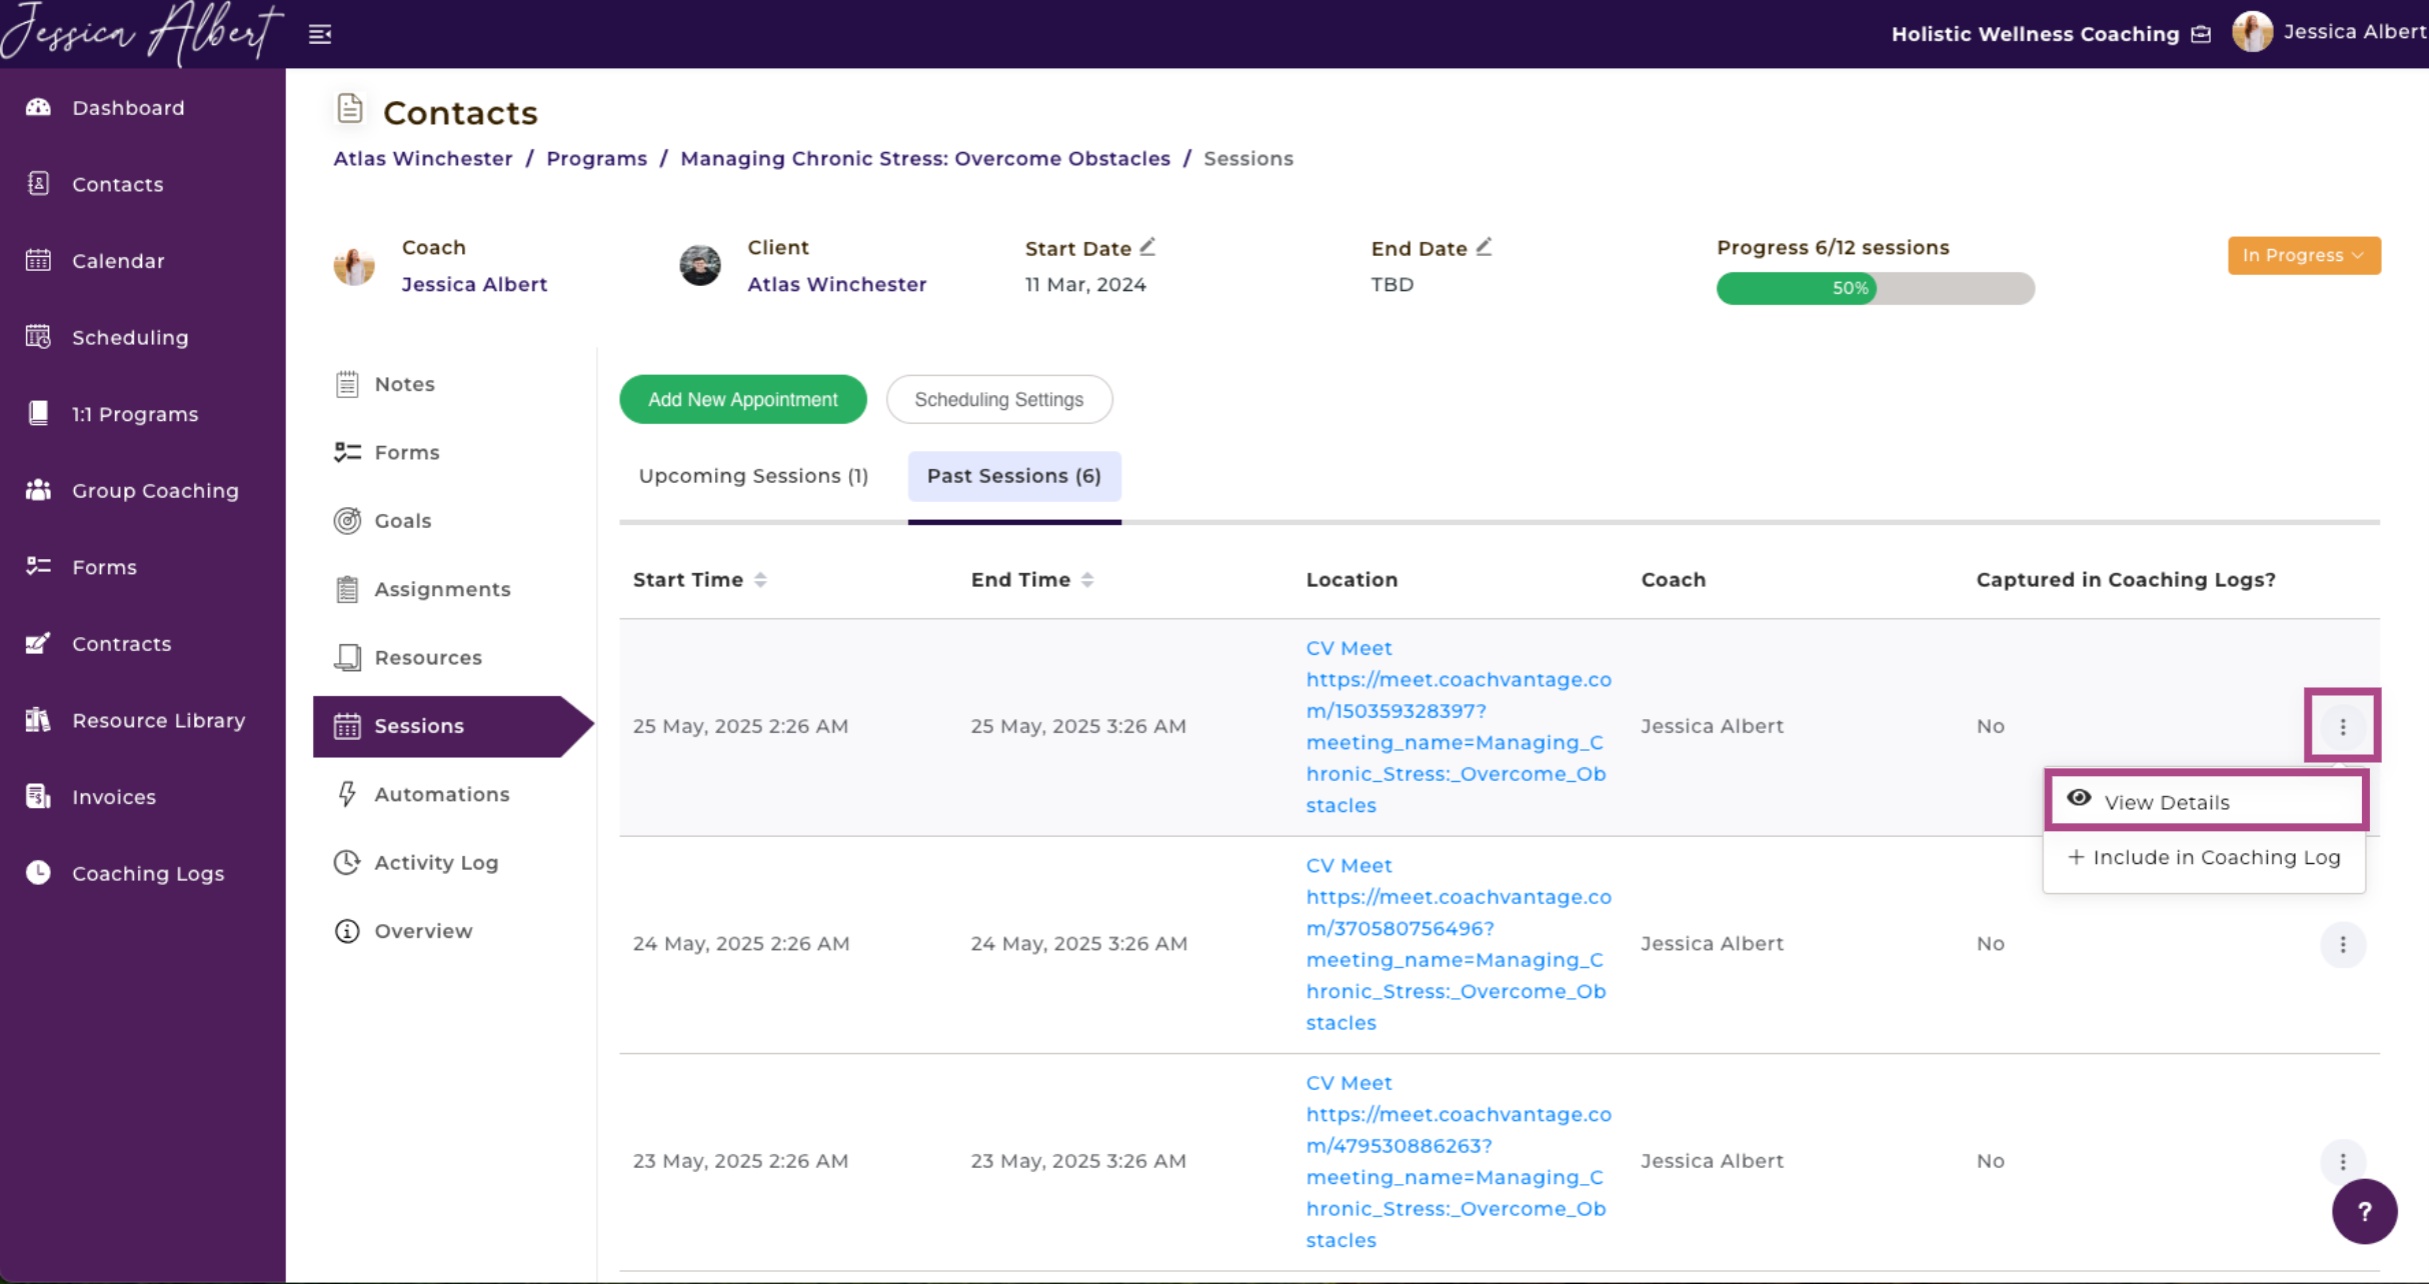Select View Details from the context menu
The image size is (2429, 1284).
(x=2205, y=801)
